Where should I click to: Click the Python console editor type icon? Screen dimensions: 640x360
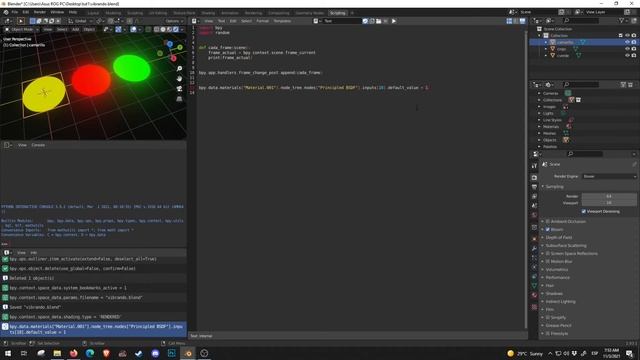(7, 145)
